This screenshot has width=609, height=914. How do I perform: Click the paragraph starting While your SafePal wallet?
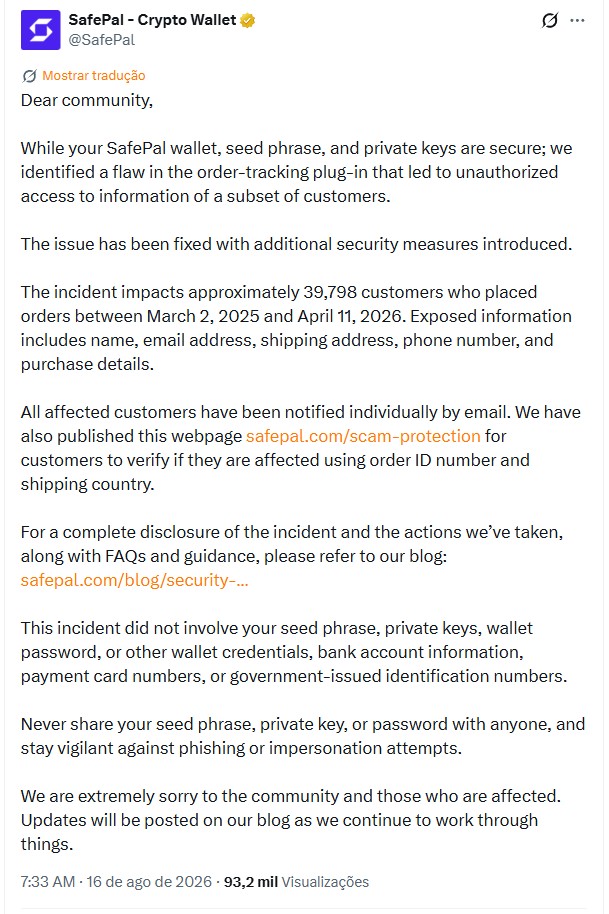(x=297, y=172)
